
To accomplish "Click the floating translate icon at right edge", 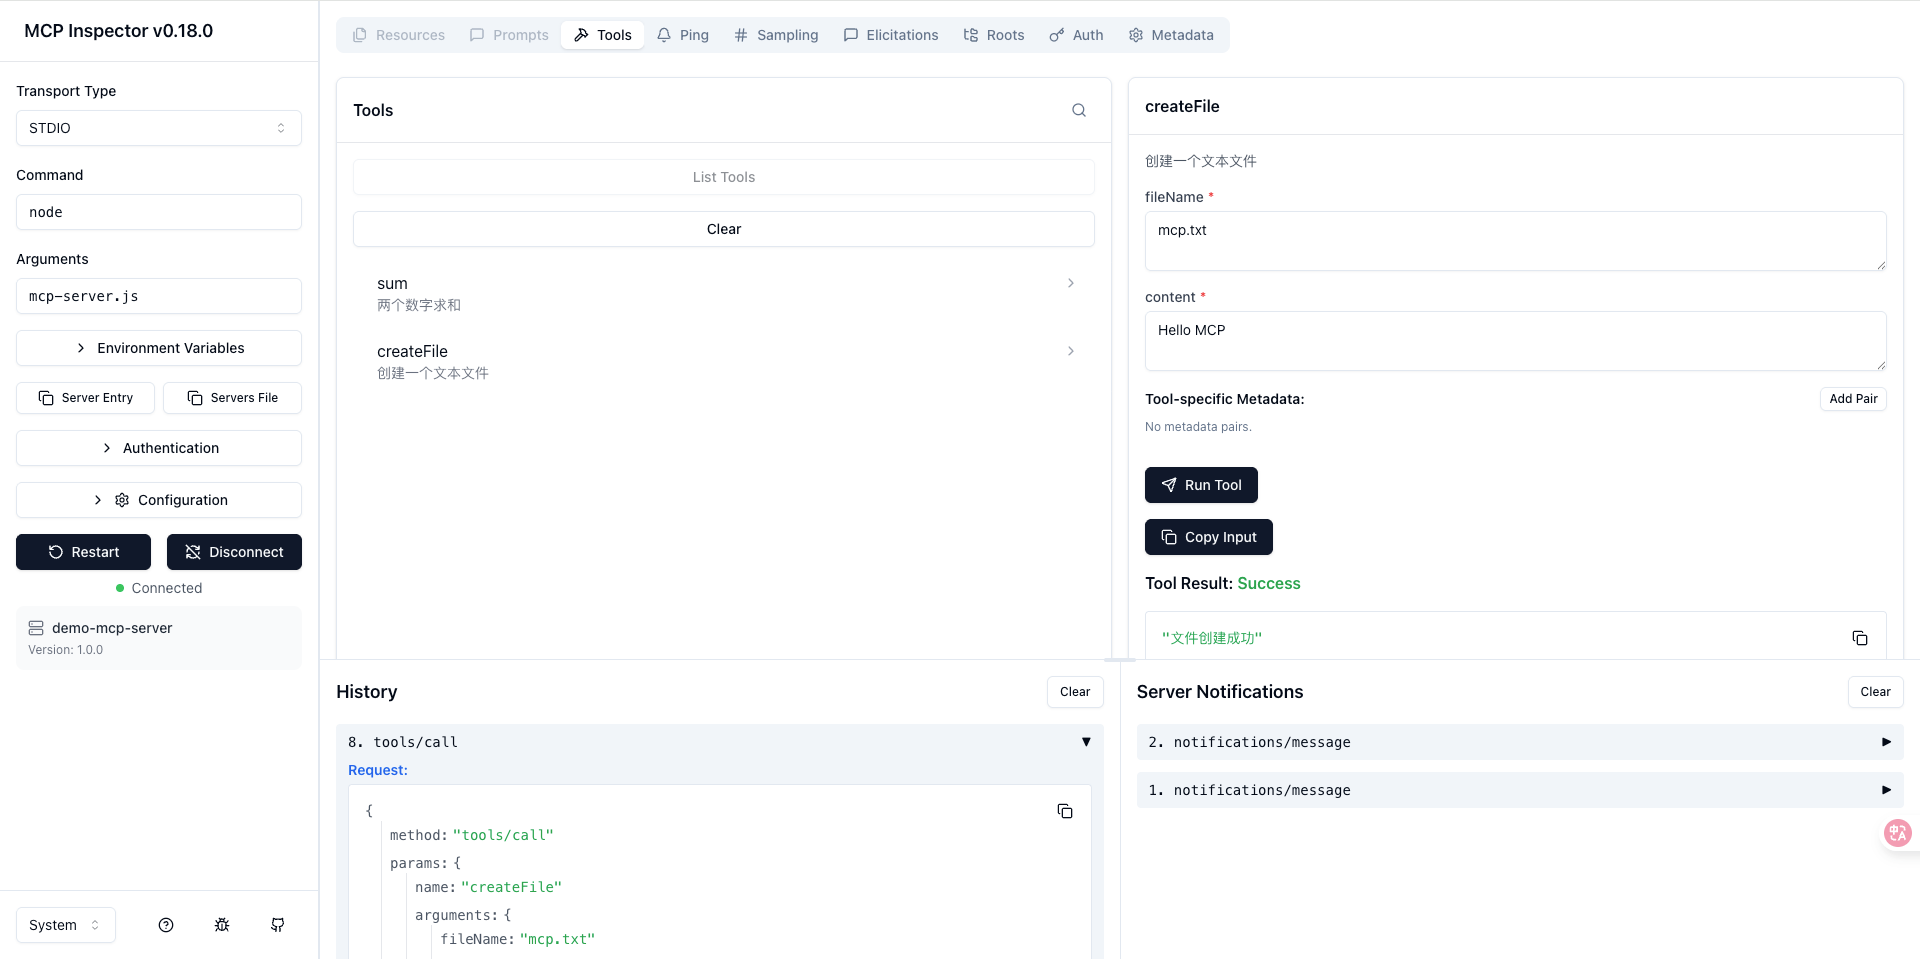I will coord(1897,832).
